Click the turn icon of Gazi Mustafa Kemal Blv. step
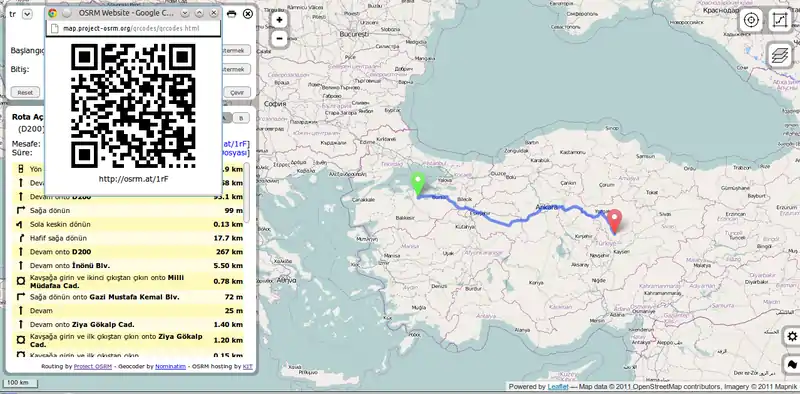The height and width of the screenshot is (394, 800). pyautogui.click(x=21, y=297)
